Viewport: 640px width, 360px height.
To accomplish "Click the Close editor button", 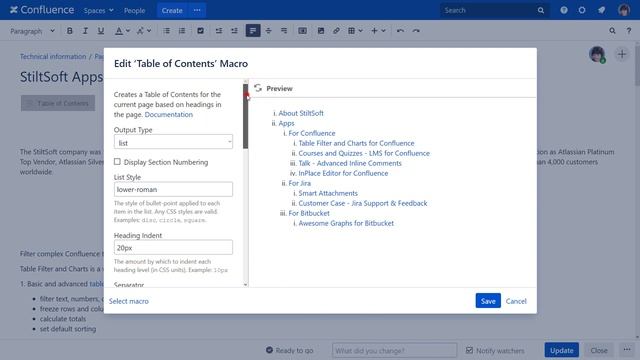I will coord(599,350).
